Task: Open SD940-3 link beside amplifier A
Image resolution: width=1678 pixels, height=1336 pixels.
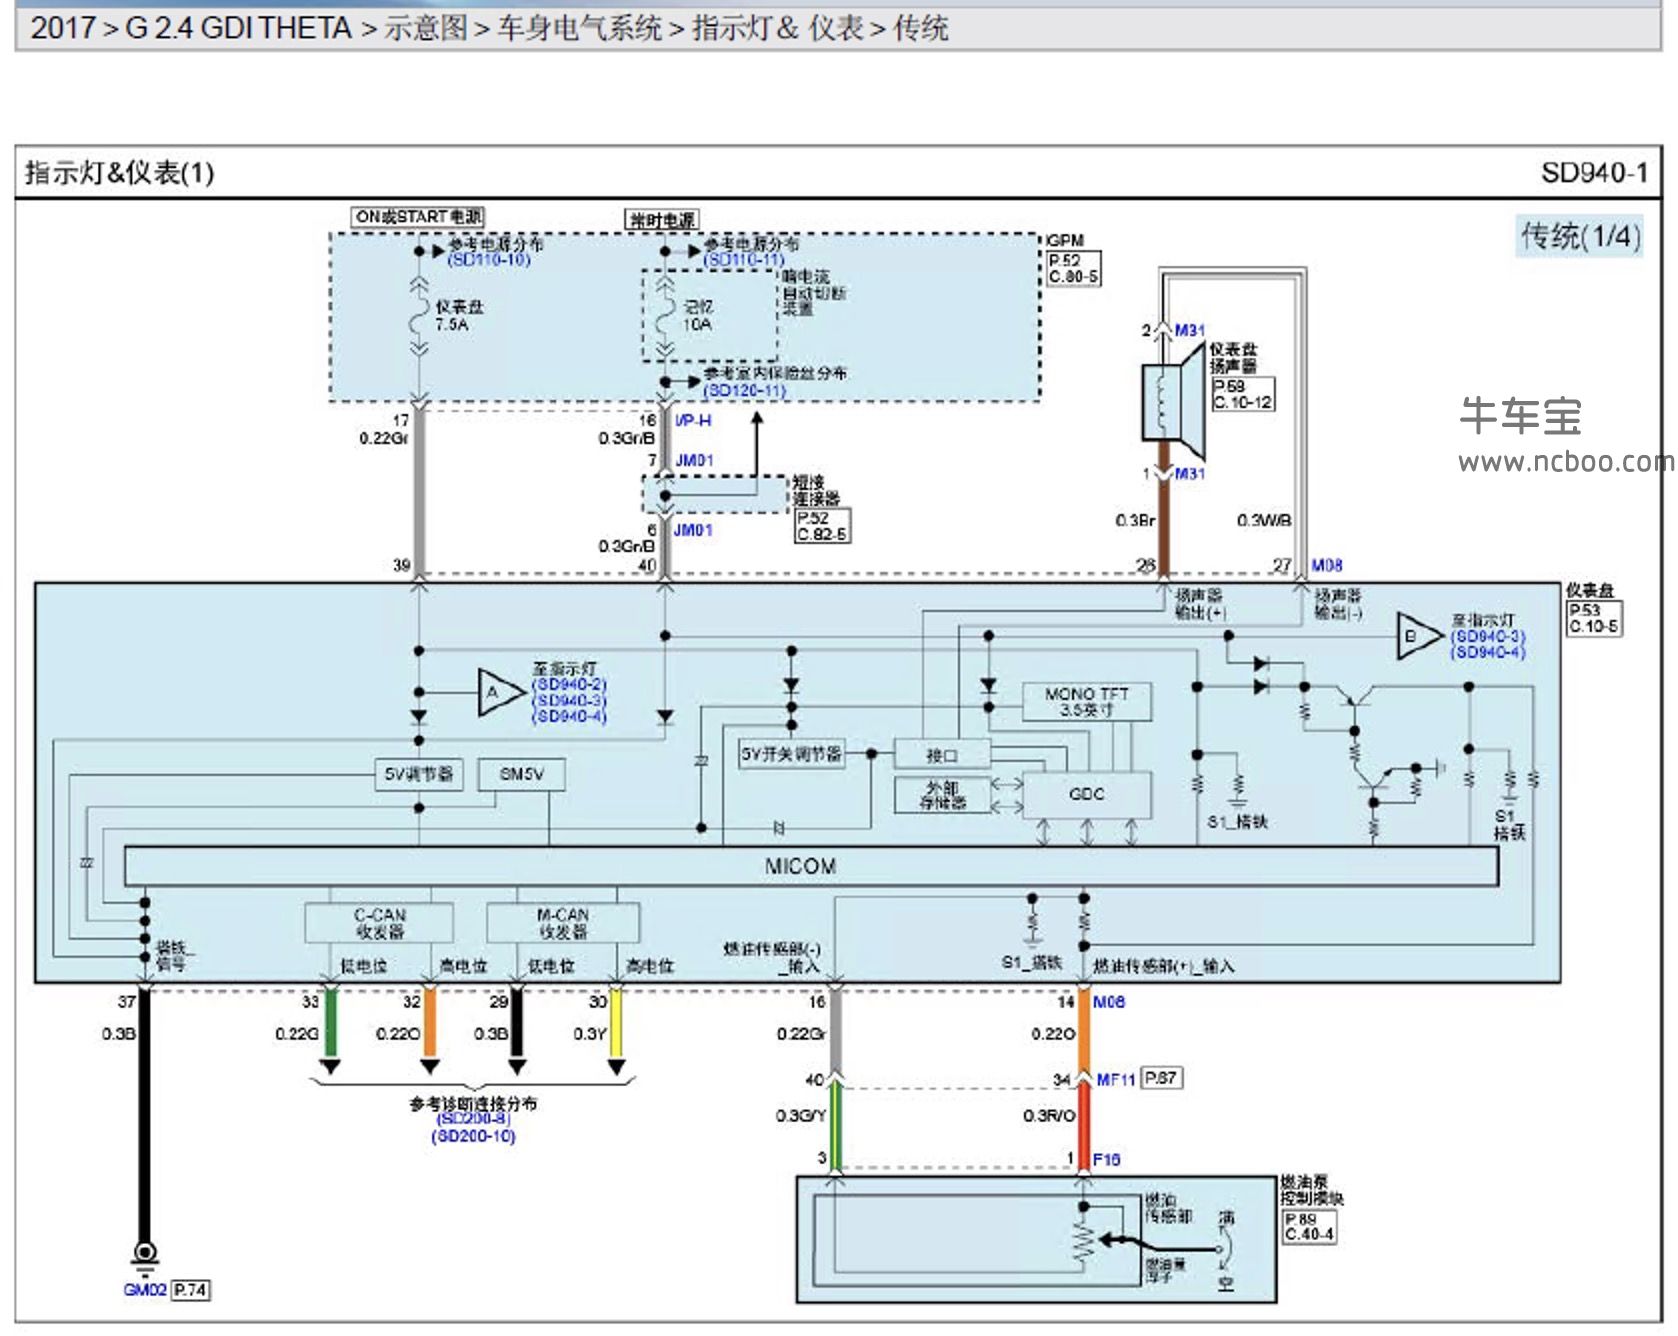Action: click(569, 700)
